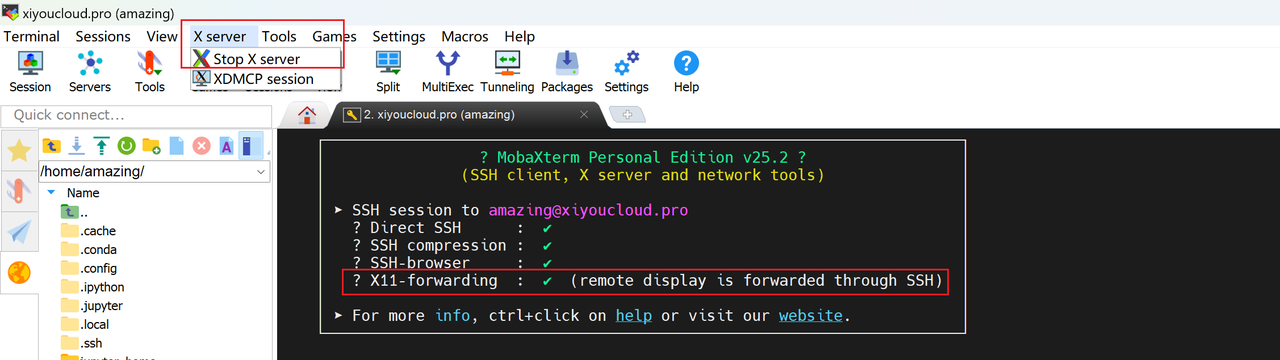Open the Session toolbar icon
This screenshot has width=1280, height=360.
(30, 71)
